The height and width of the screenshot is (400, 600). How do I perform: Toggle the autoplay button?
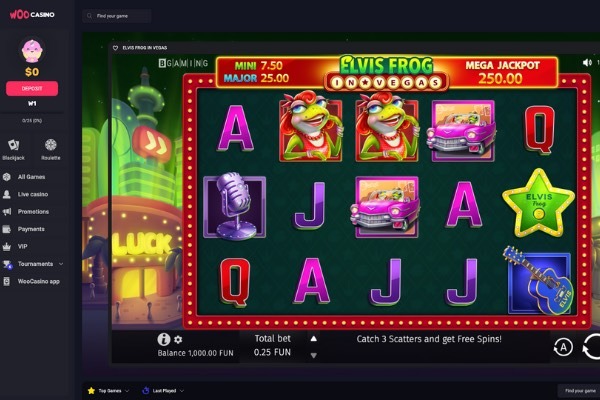click(563, 348)
